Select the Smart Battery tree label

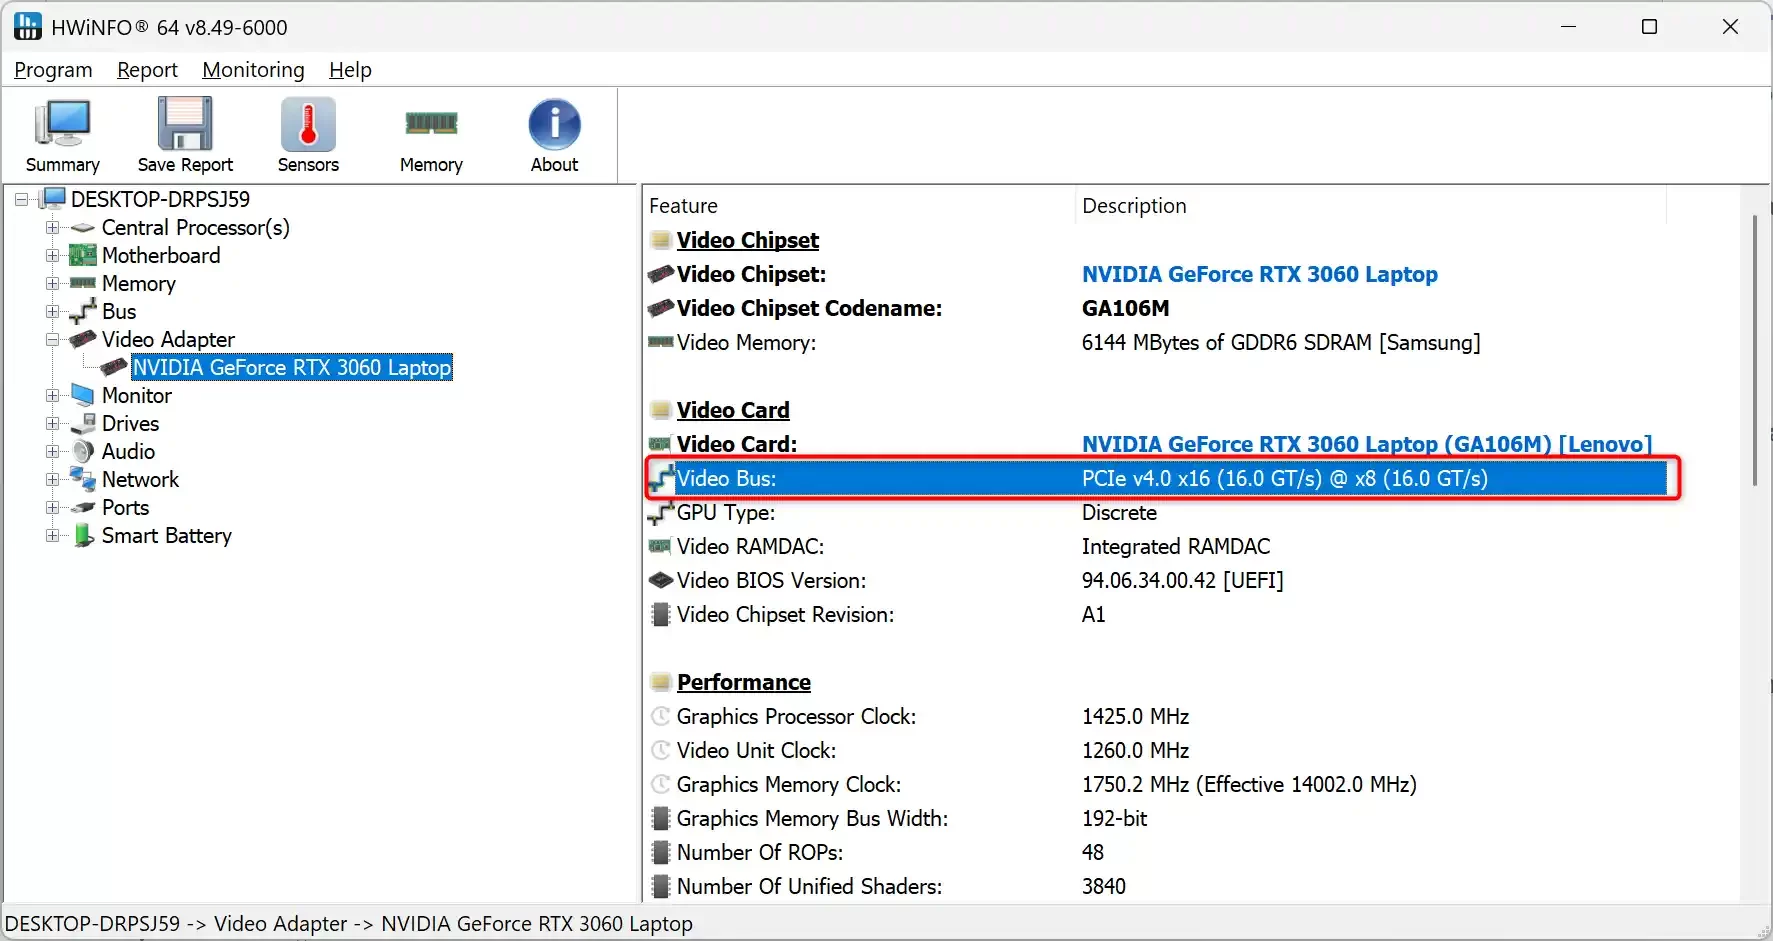167,535
